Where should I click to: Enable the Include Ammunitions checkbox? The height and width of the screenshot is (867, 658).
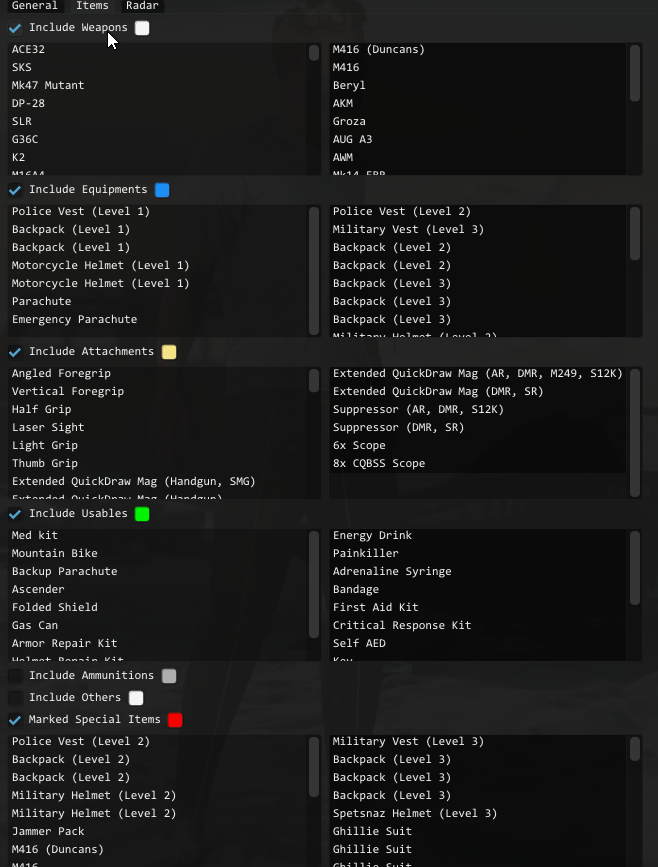(15, 676)
